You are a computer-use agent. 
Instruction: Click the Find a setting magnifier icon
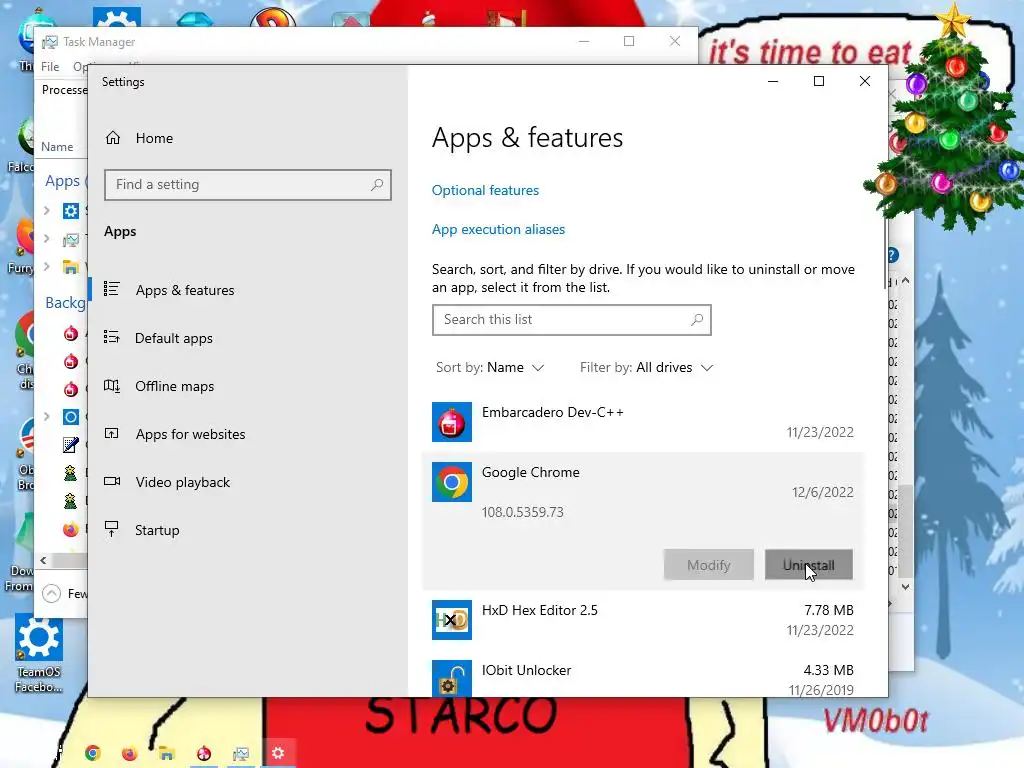pos(377,185)
